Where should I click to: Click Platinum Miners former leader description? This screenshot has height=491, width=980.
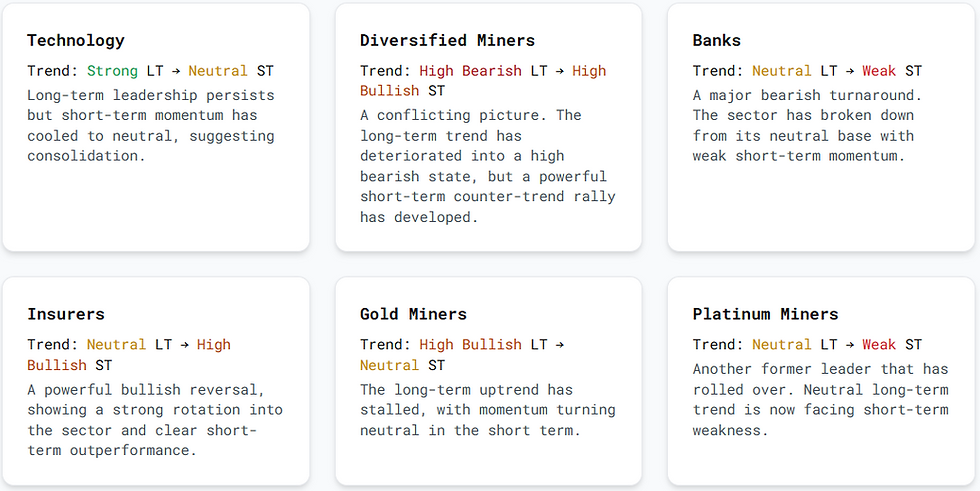coord(820,400)
